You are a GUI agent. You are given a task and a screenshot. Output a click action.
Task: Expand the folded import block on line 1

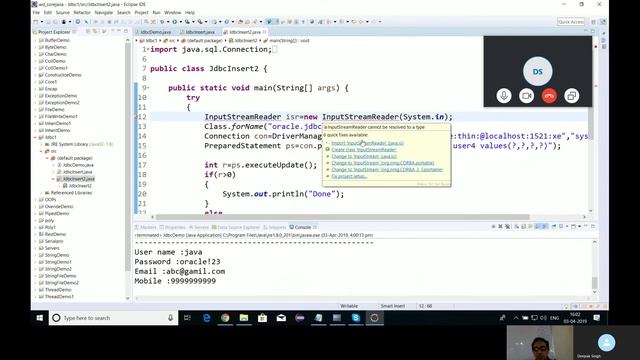click(148, 49)
